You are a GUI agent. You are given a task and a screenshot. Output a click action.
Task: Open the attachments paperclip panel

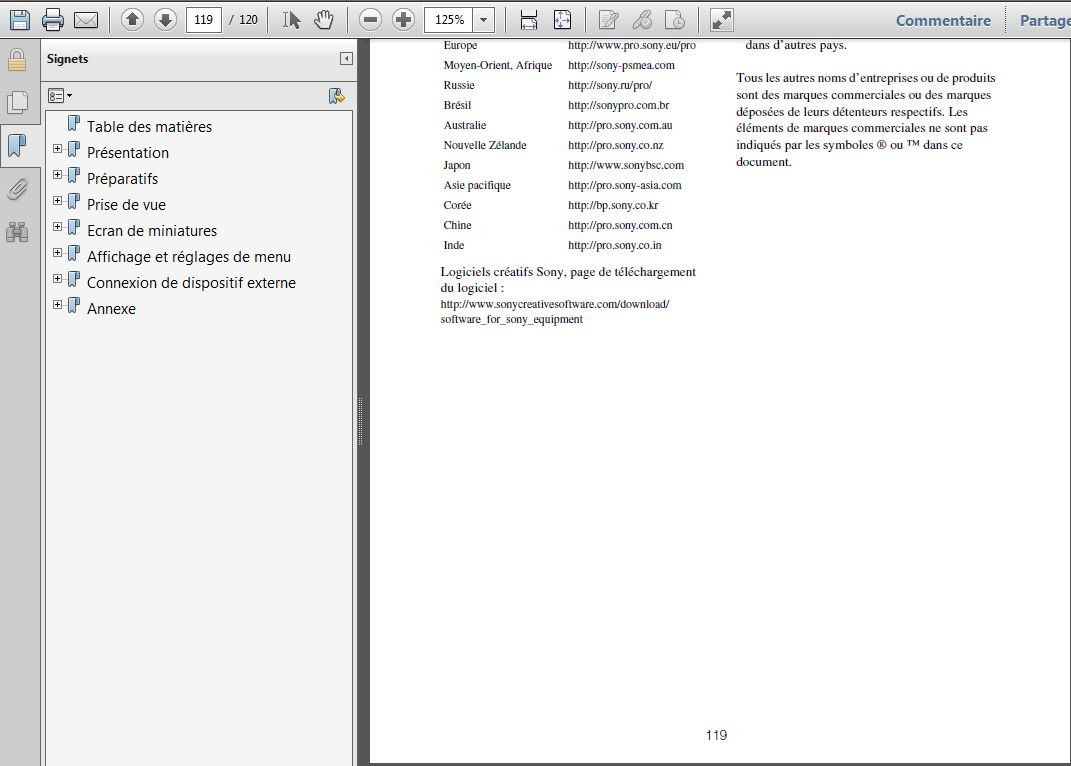point(17,189)
